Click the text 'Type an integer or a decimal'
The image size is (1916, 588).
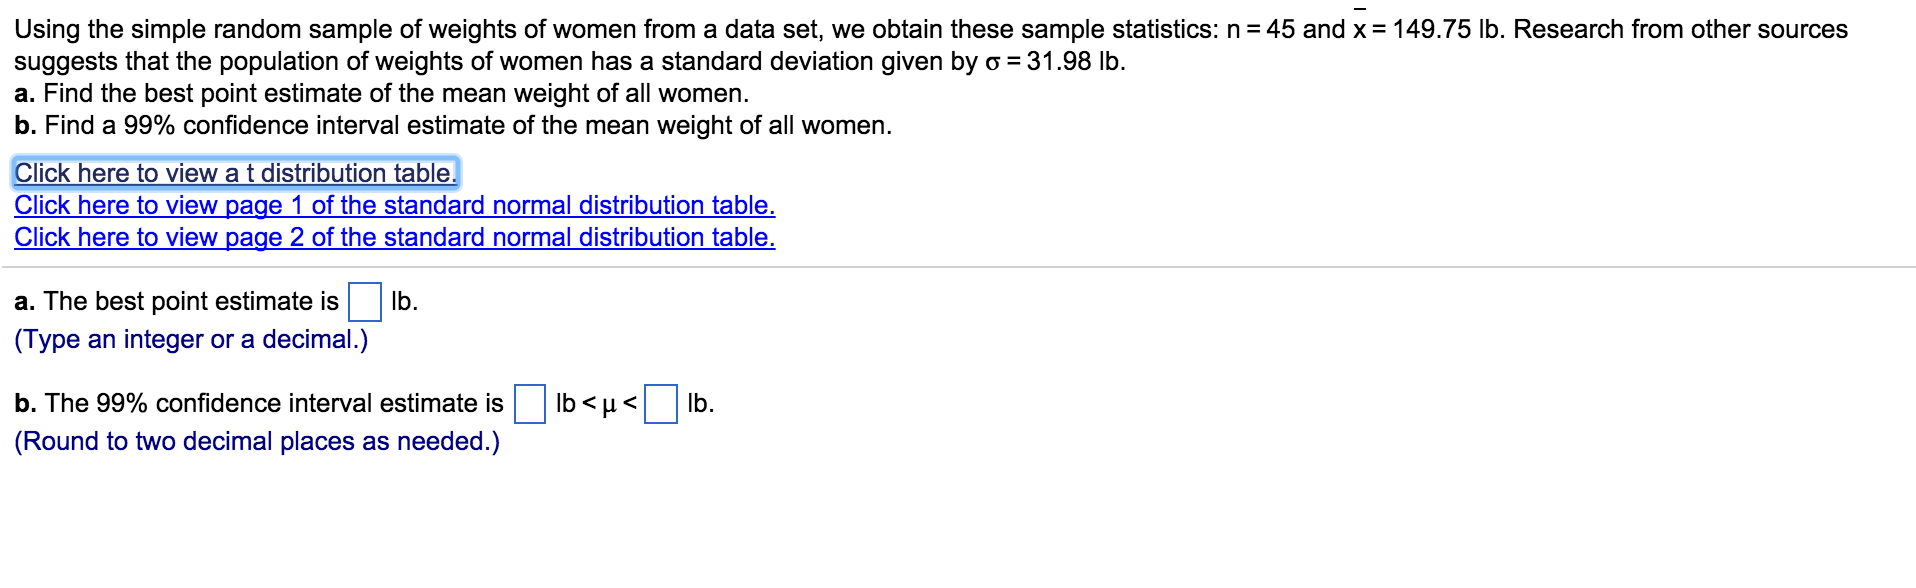point(190,340)
